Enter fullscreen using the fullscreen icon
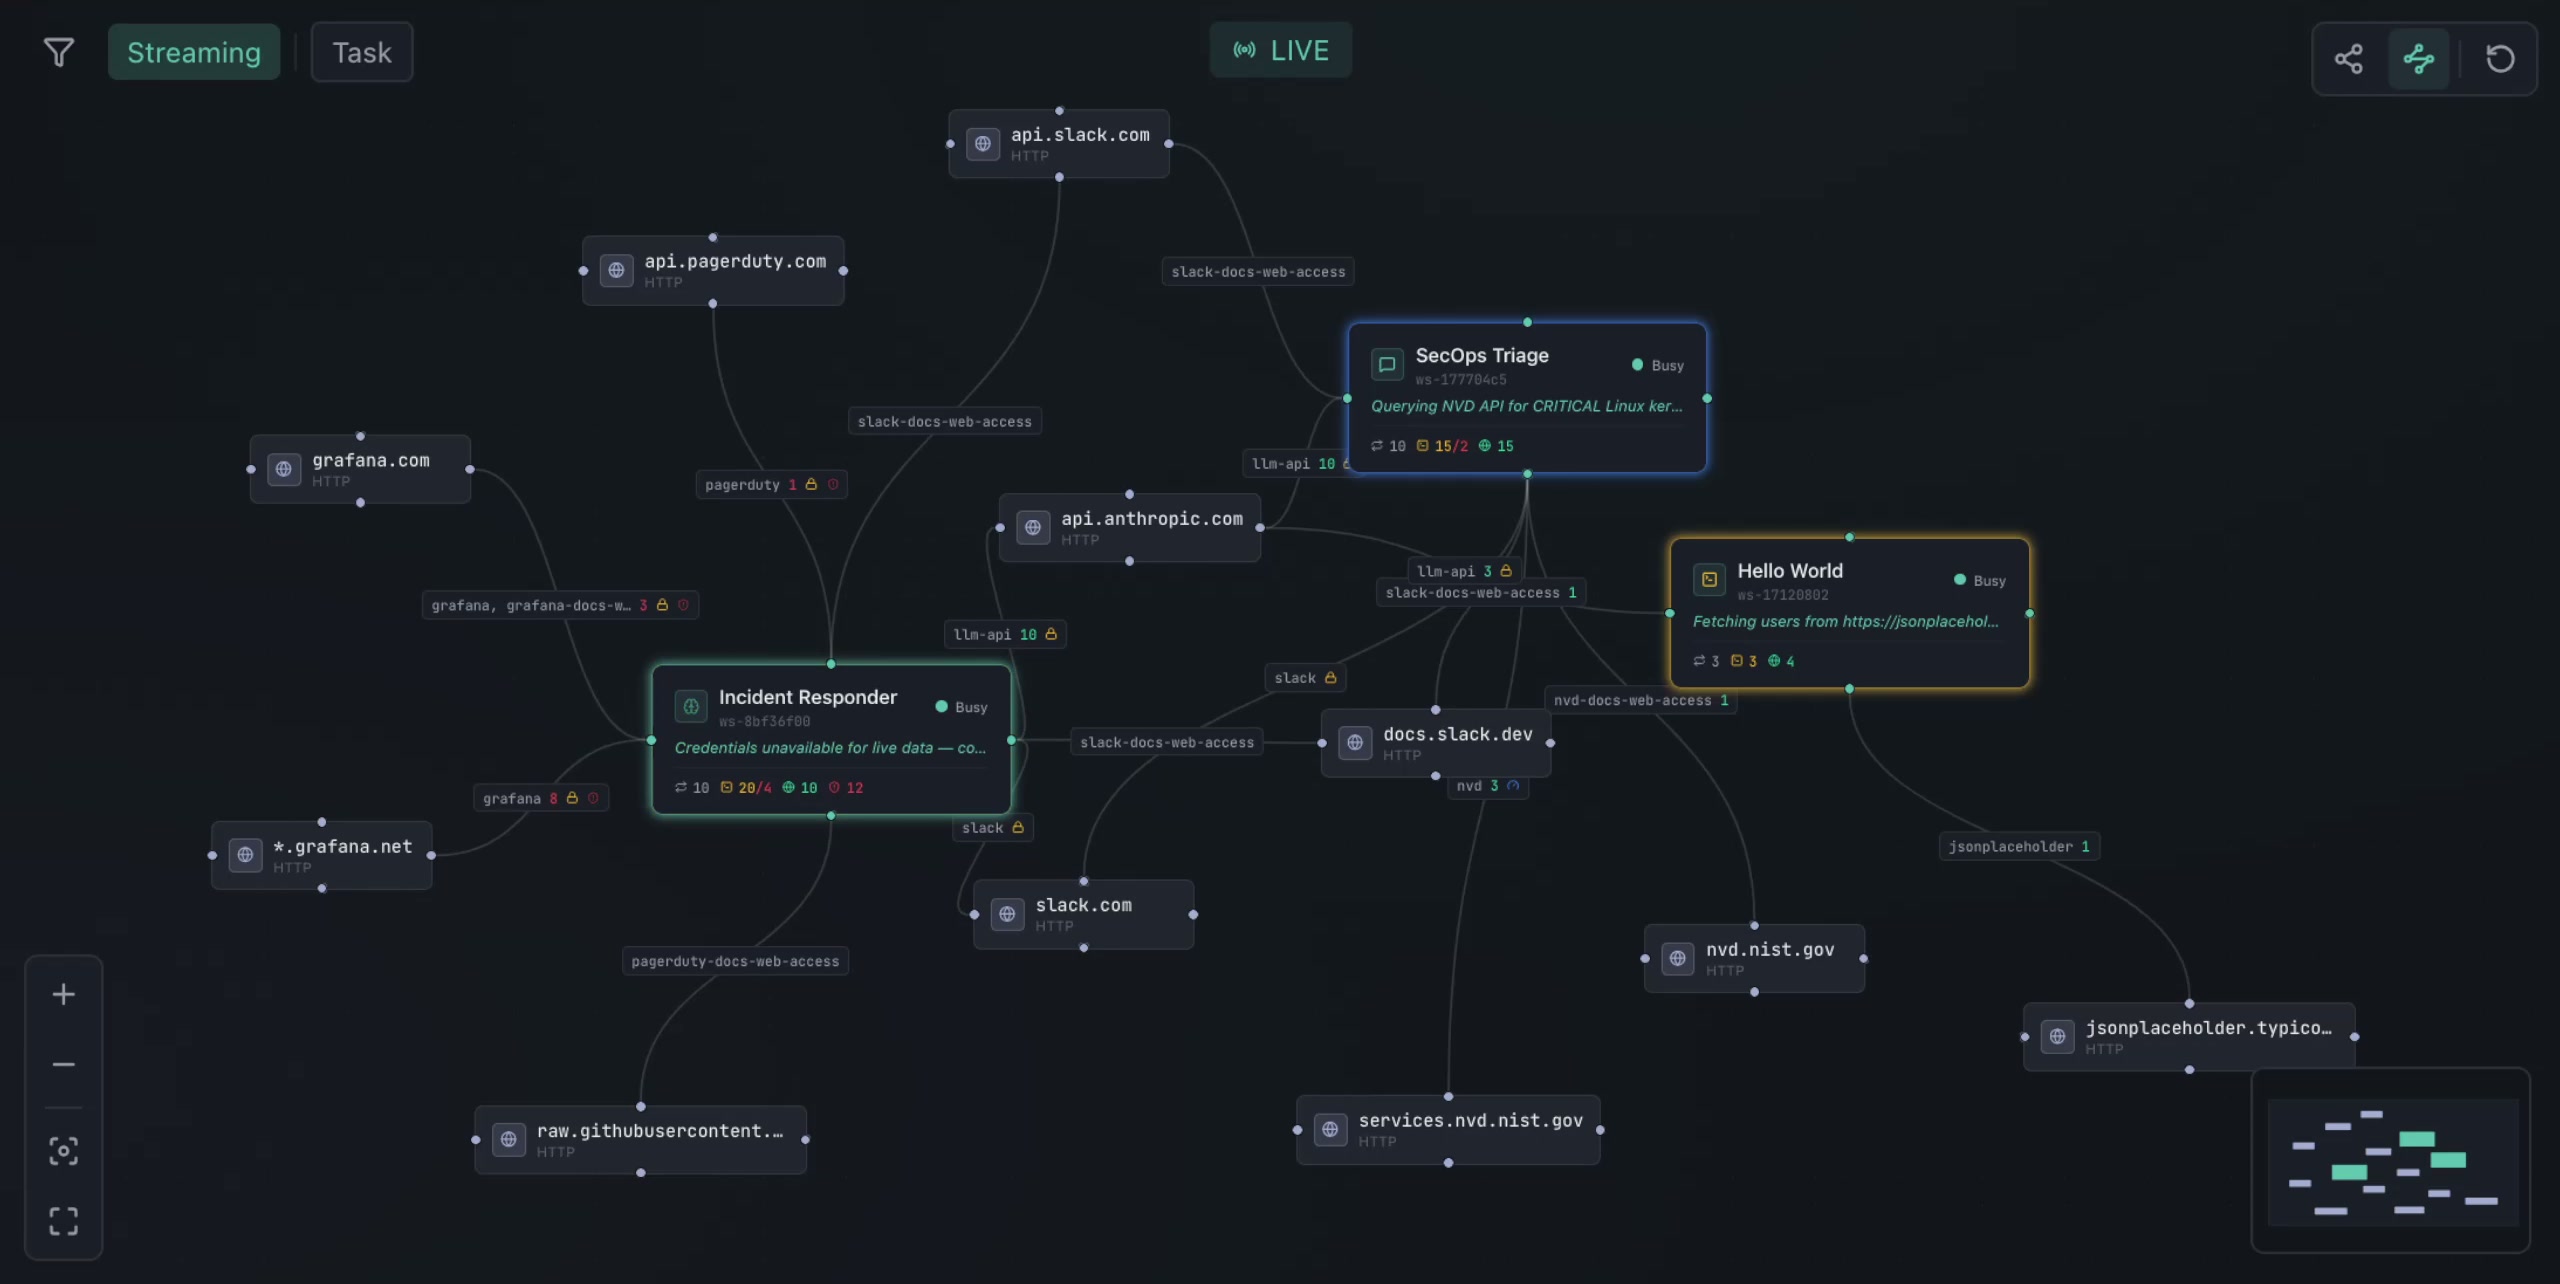Viewport: 2560px width, 1284px height. (63, 1220)
